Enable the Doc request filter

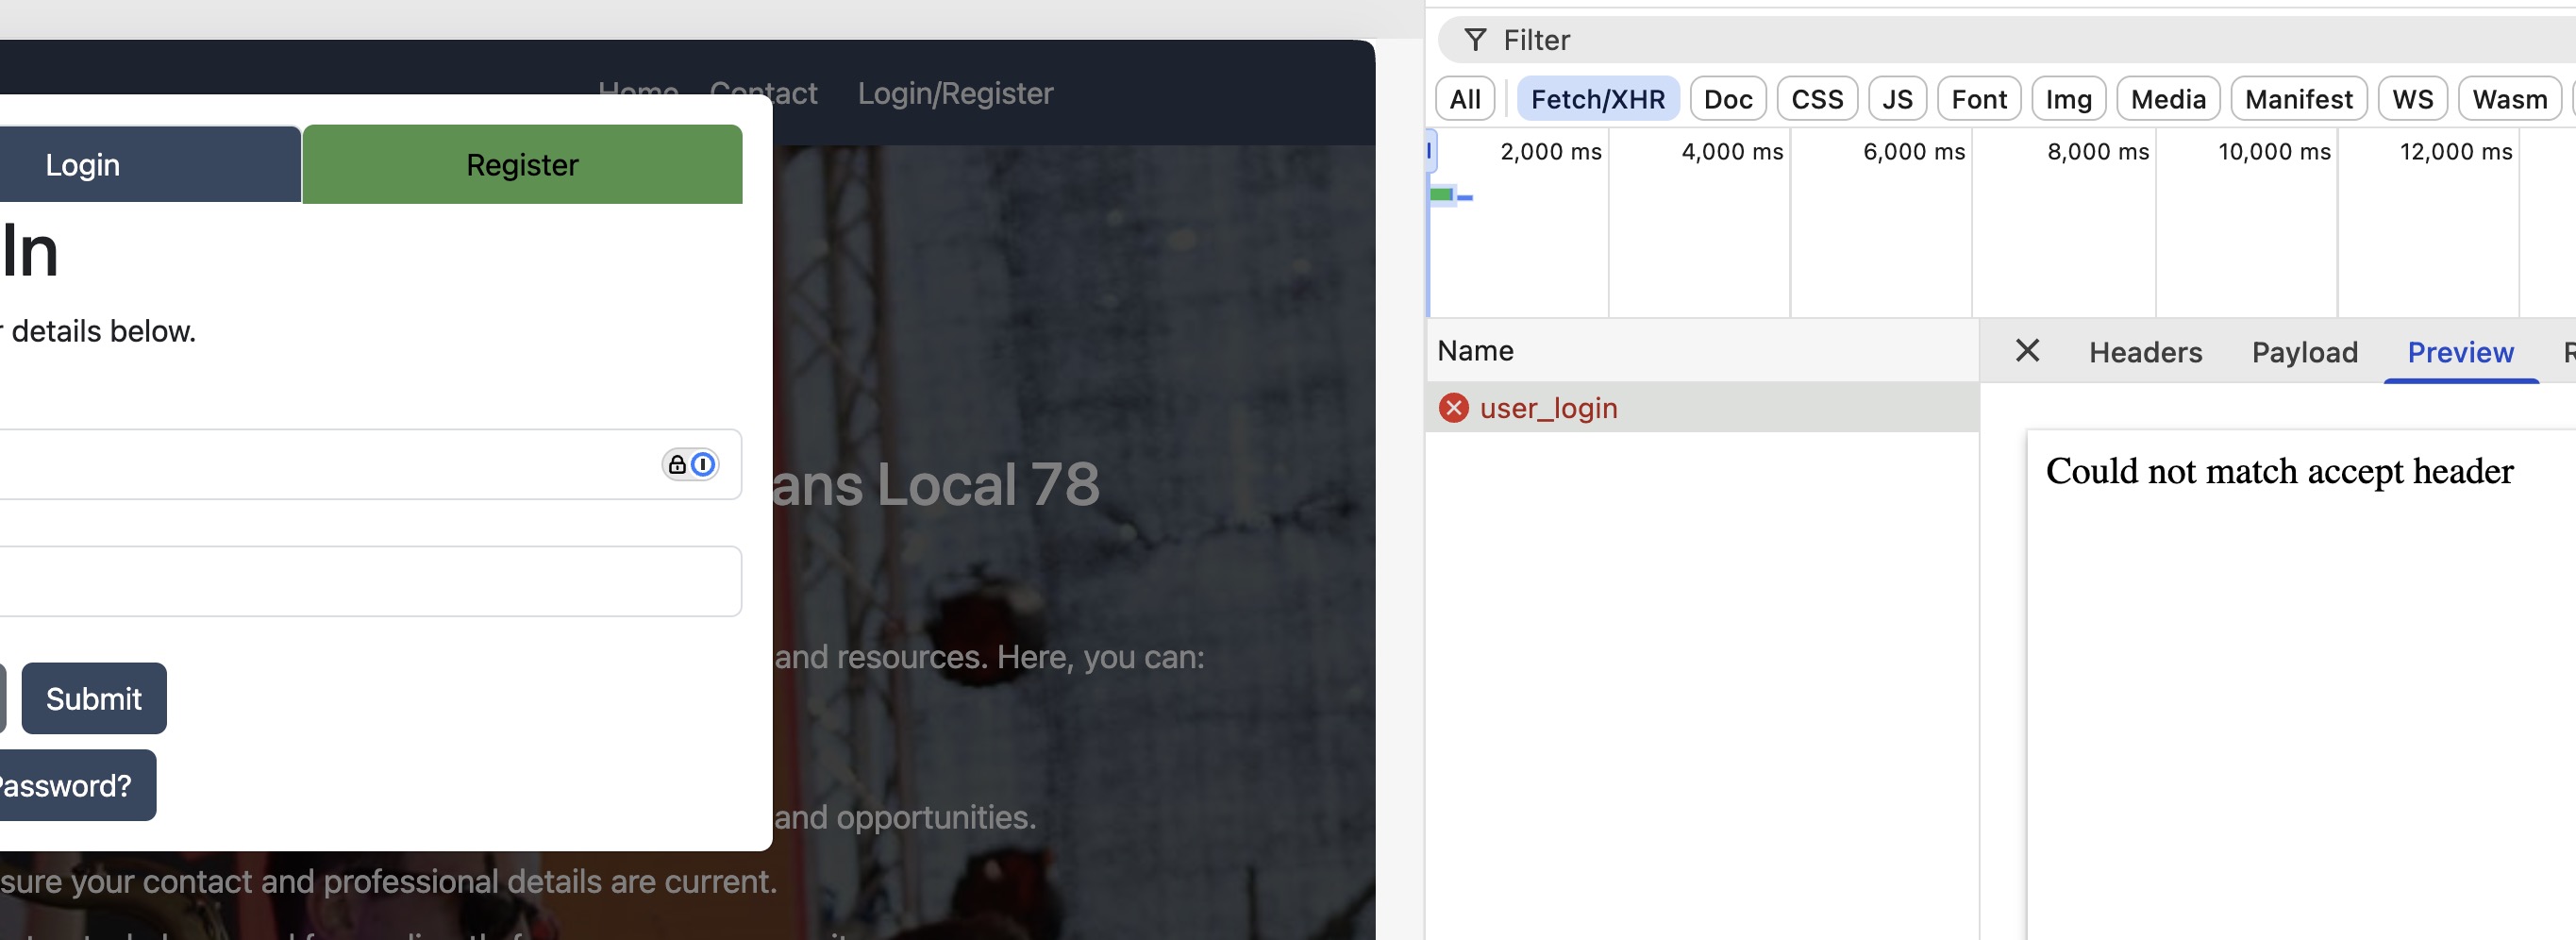[1727, 99]
